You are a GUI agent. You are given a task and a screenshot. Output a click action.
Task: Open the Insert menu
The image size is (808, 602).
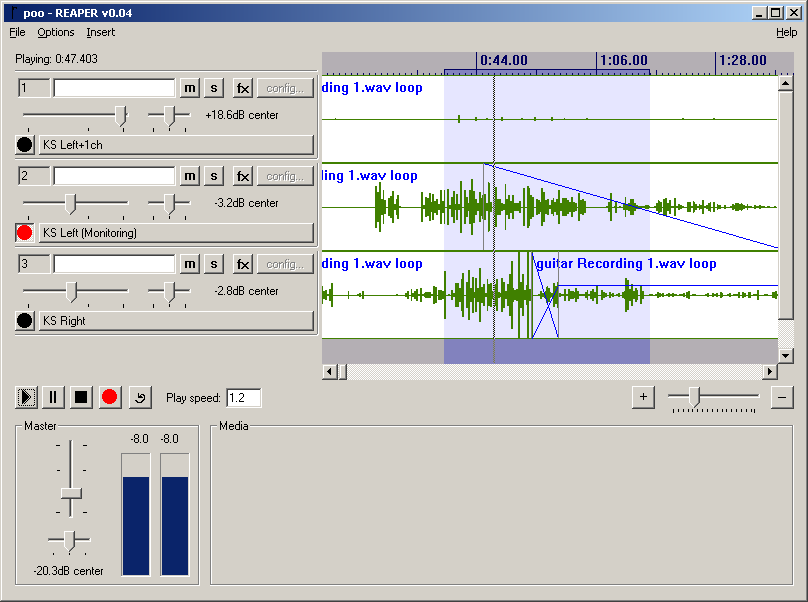(100, 32)
